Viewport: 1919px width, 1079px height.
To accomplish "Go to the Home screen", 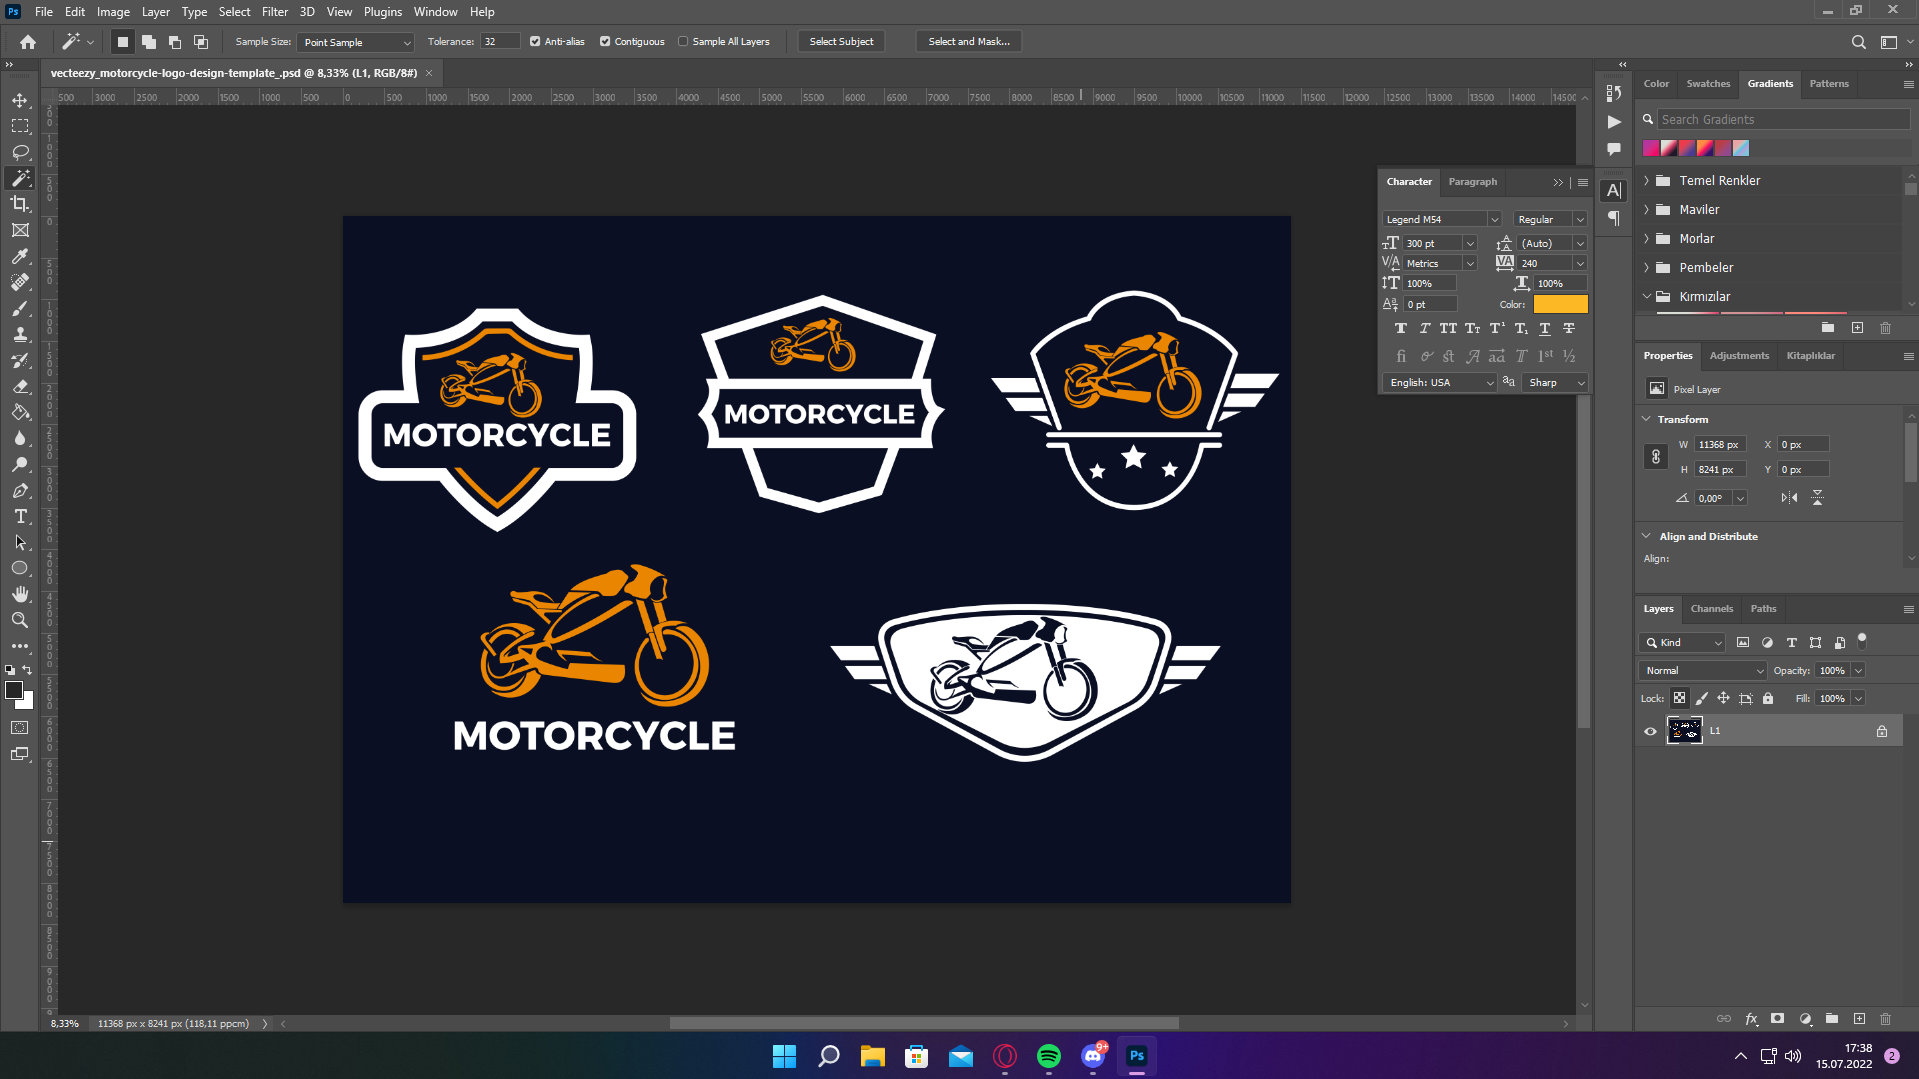I will [x=28, y=42].
